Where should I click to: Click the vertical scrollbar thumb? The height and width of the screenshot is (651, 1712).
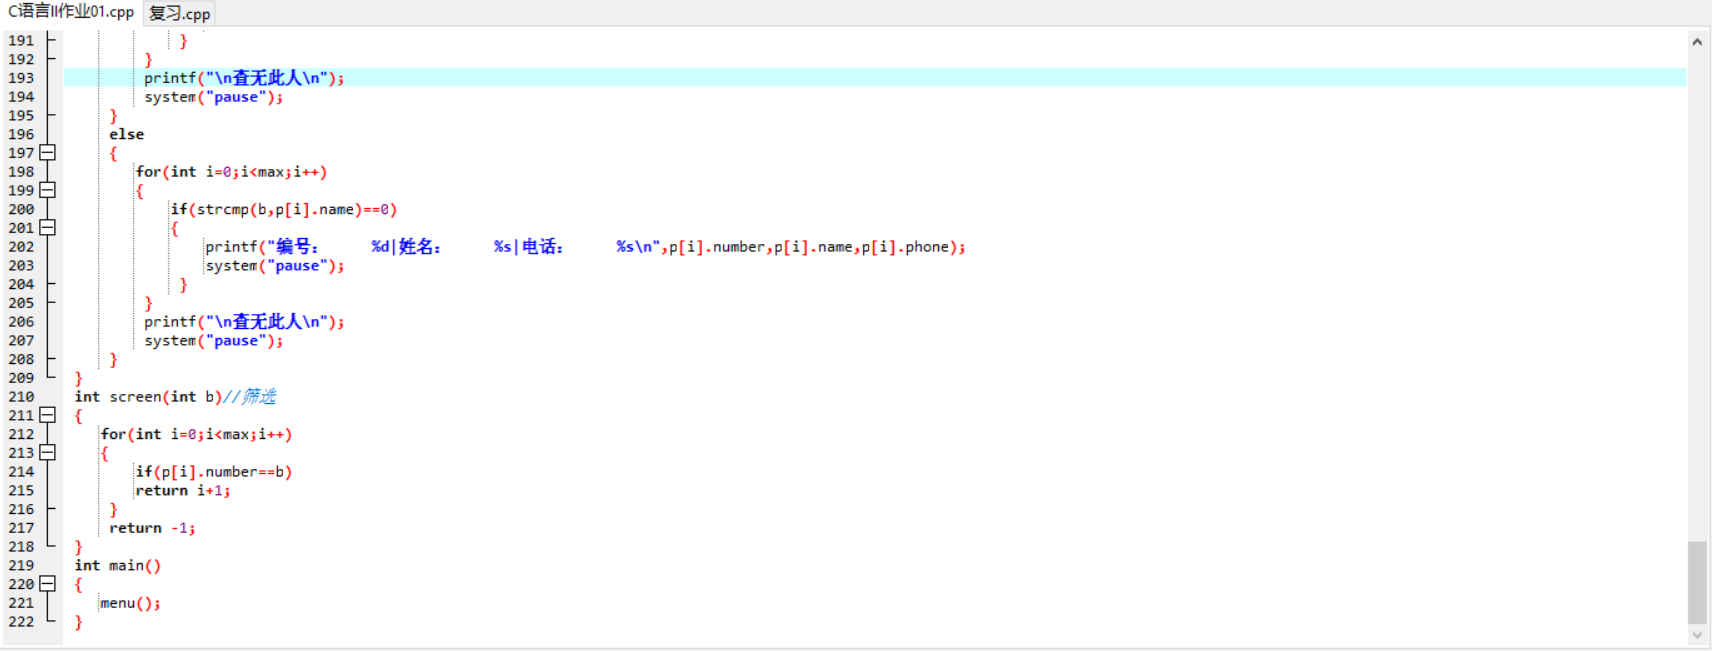(1697, 583)
